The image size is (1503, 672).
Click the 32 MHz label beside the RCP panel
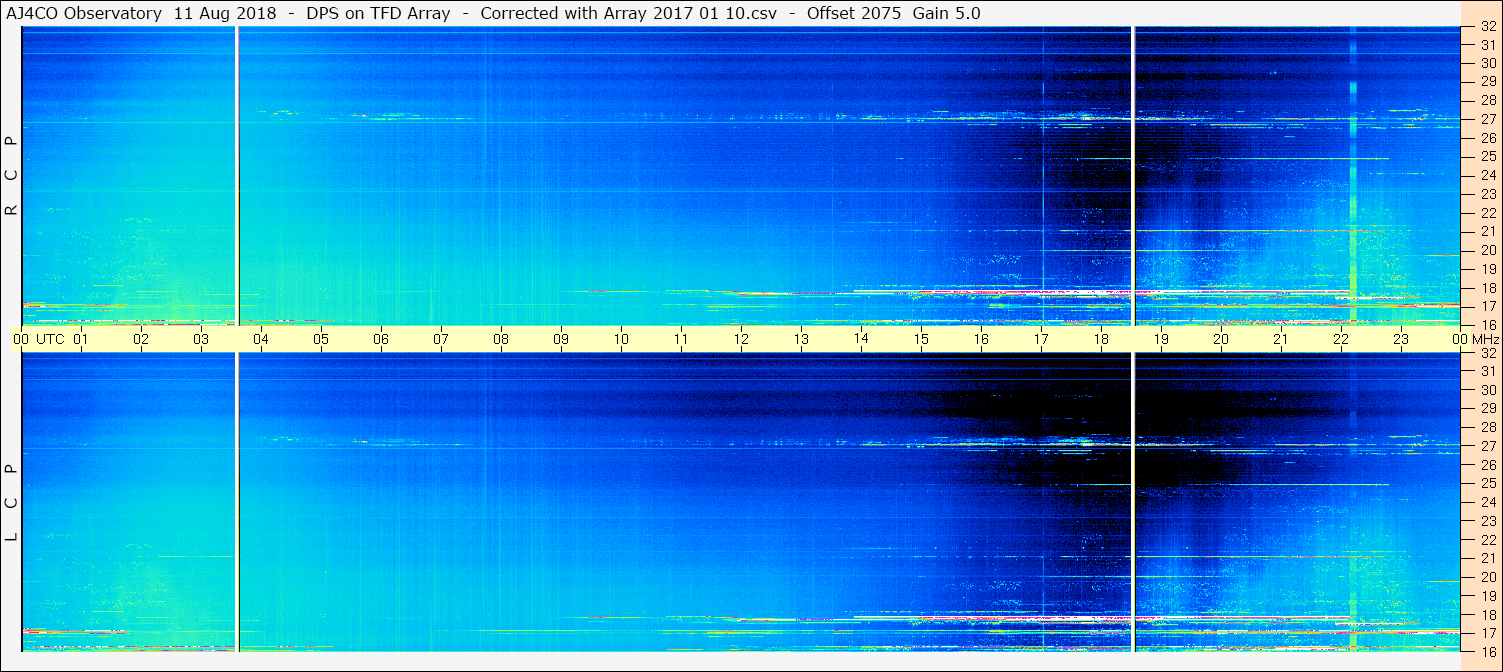pos(1487,27)
